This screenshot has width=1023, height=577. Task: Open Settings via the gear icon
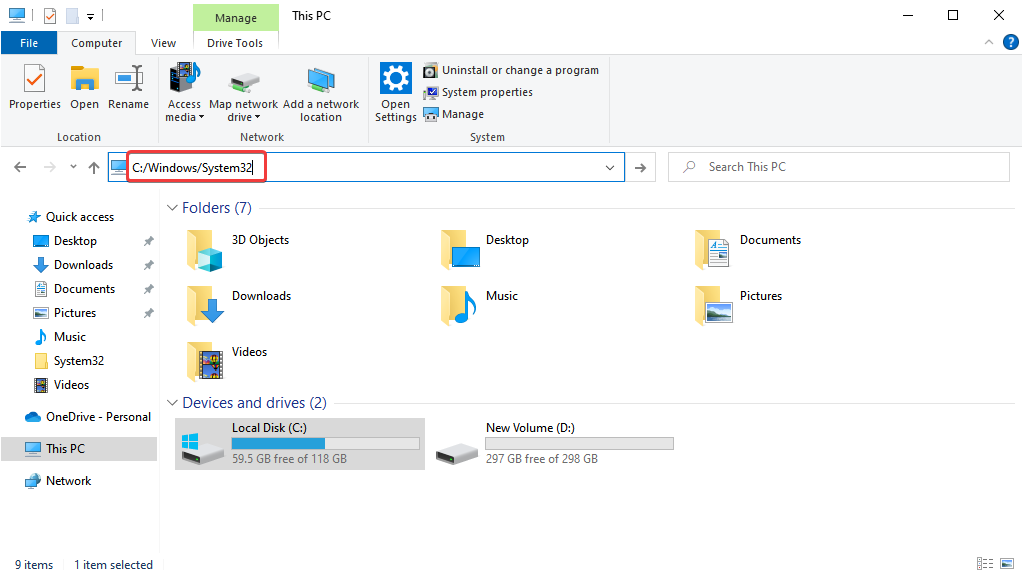pos(395,92)
